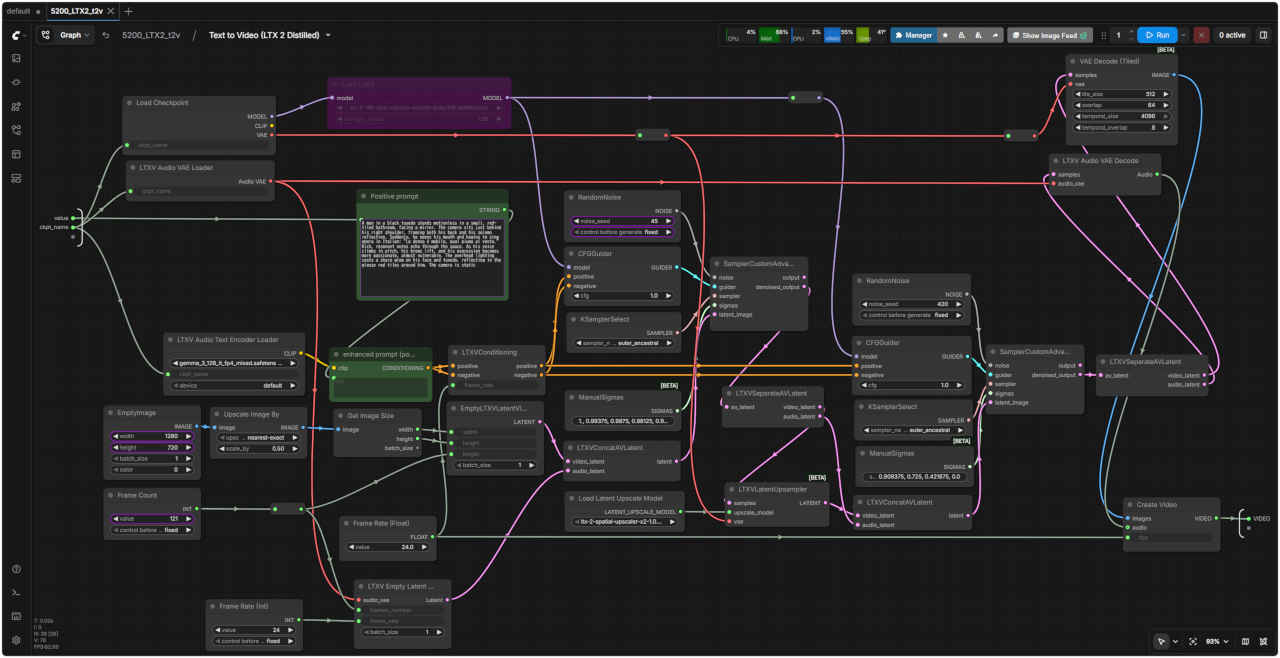The height and width of the screenshot is (658, 1280).
Task: Collapse the first RandomNoise node with seed 45
Action: (x=571, y=197)
